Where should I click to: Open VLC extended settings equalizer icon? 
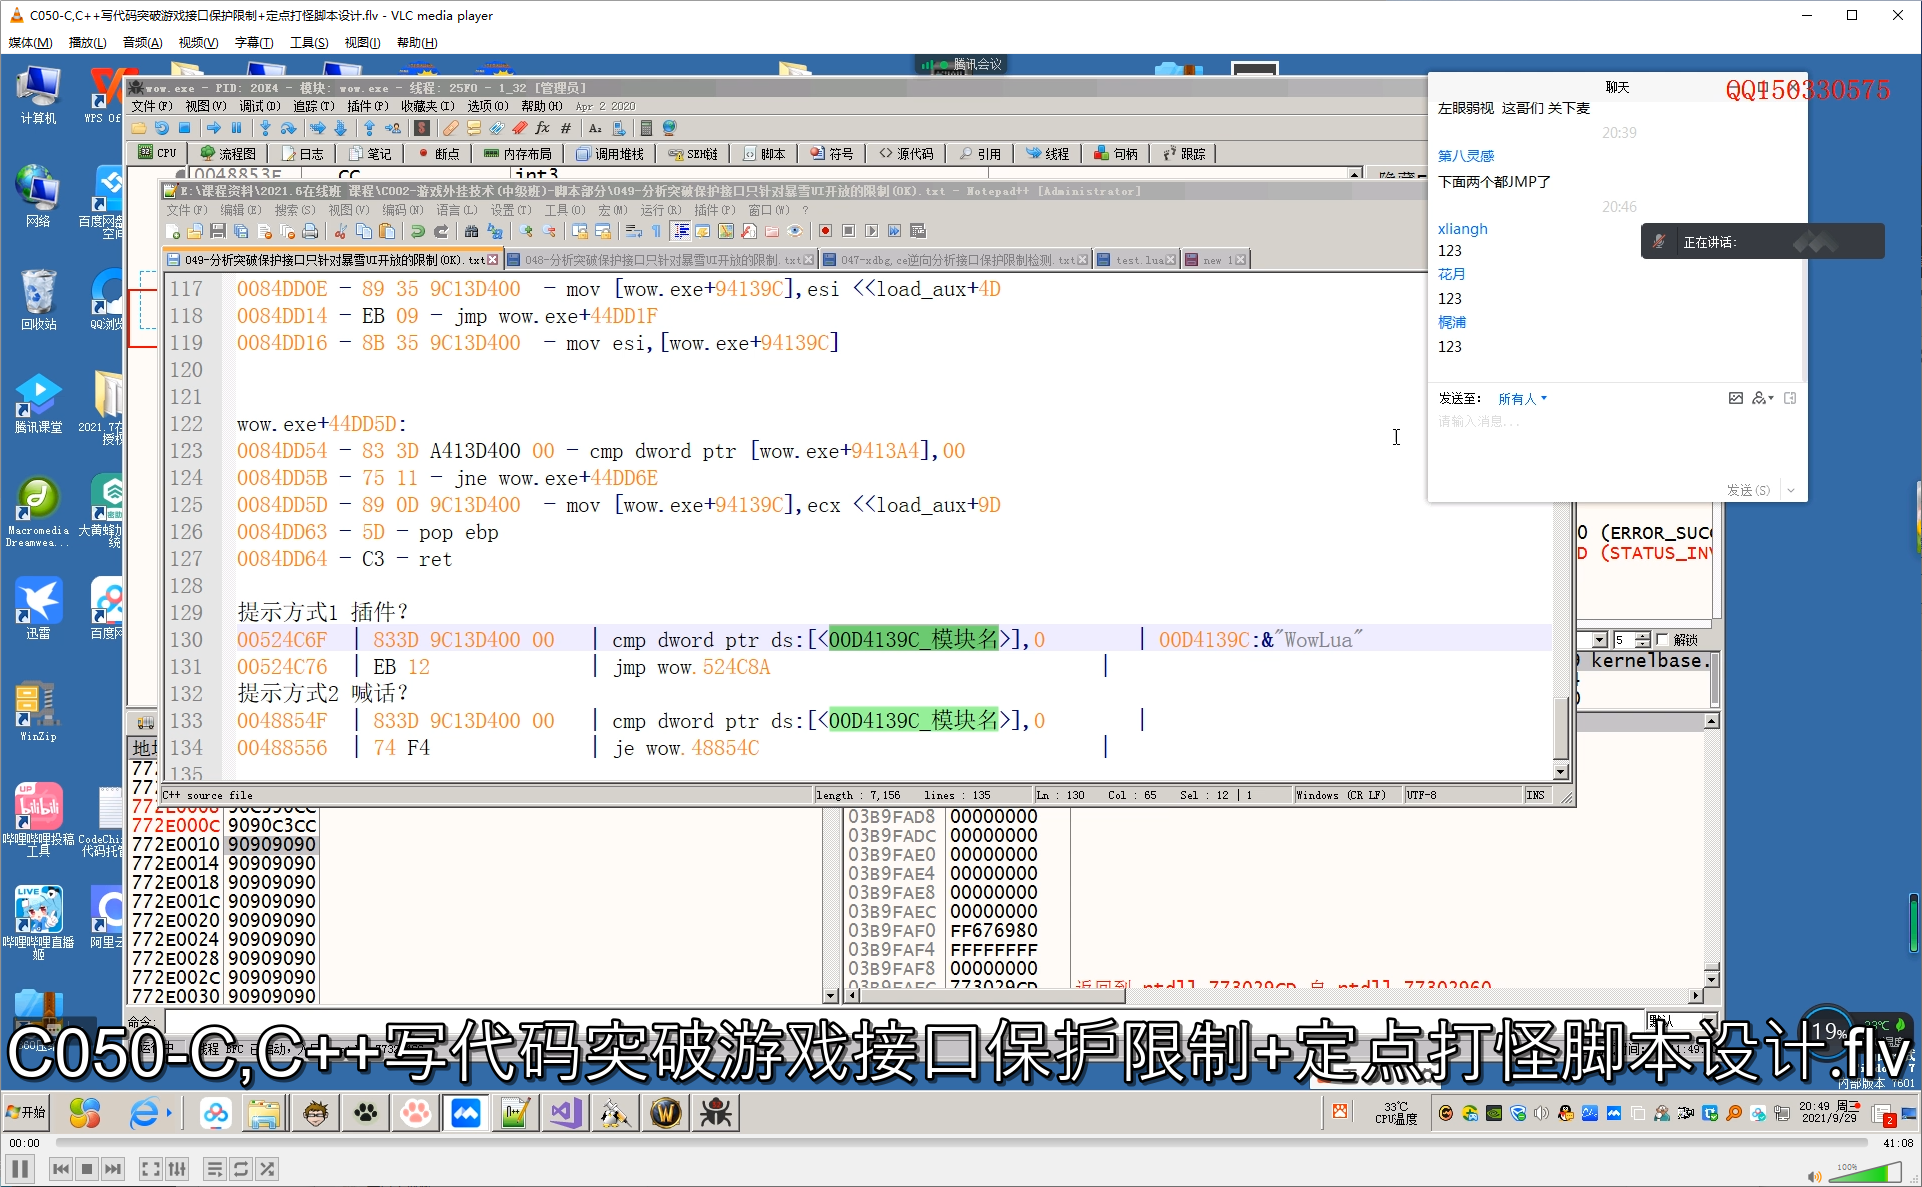[177, 1168]
